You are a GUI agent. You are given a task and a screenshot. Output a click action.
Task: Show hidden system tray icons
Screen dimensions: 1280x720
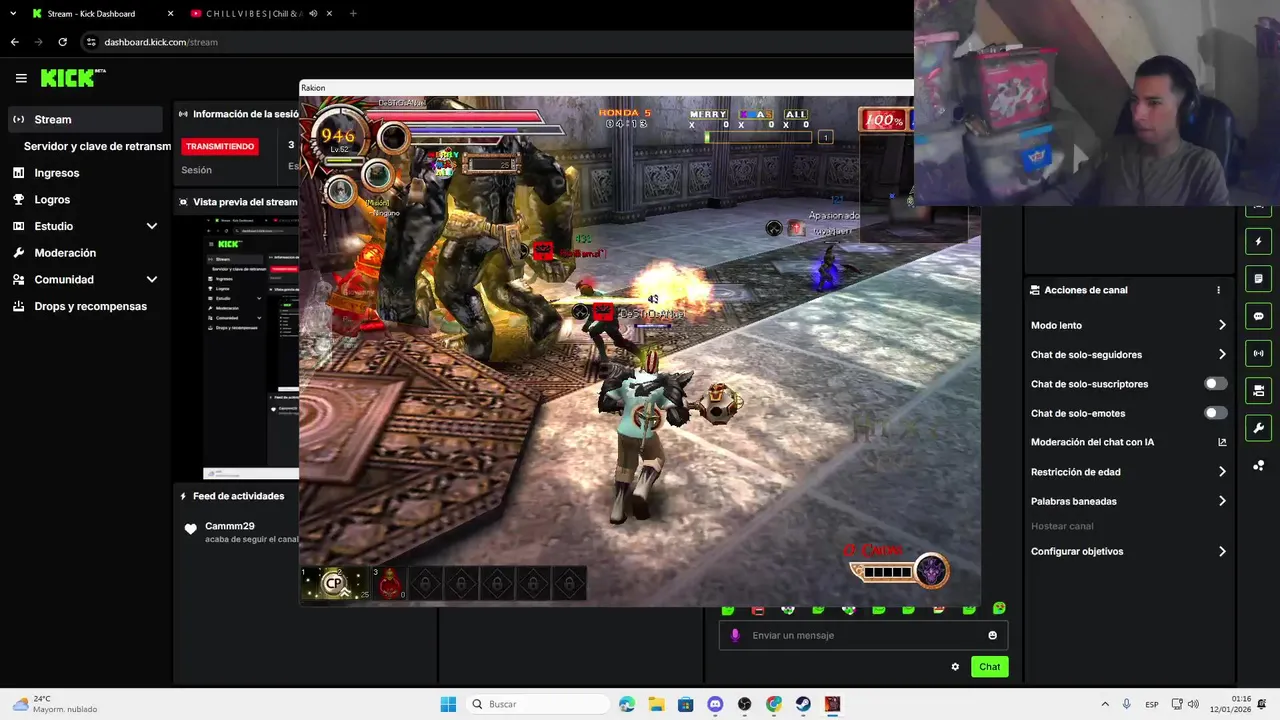tap(1105, 704)
